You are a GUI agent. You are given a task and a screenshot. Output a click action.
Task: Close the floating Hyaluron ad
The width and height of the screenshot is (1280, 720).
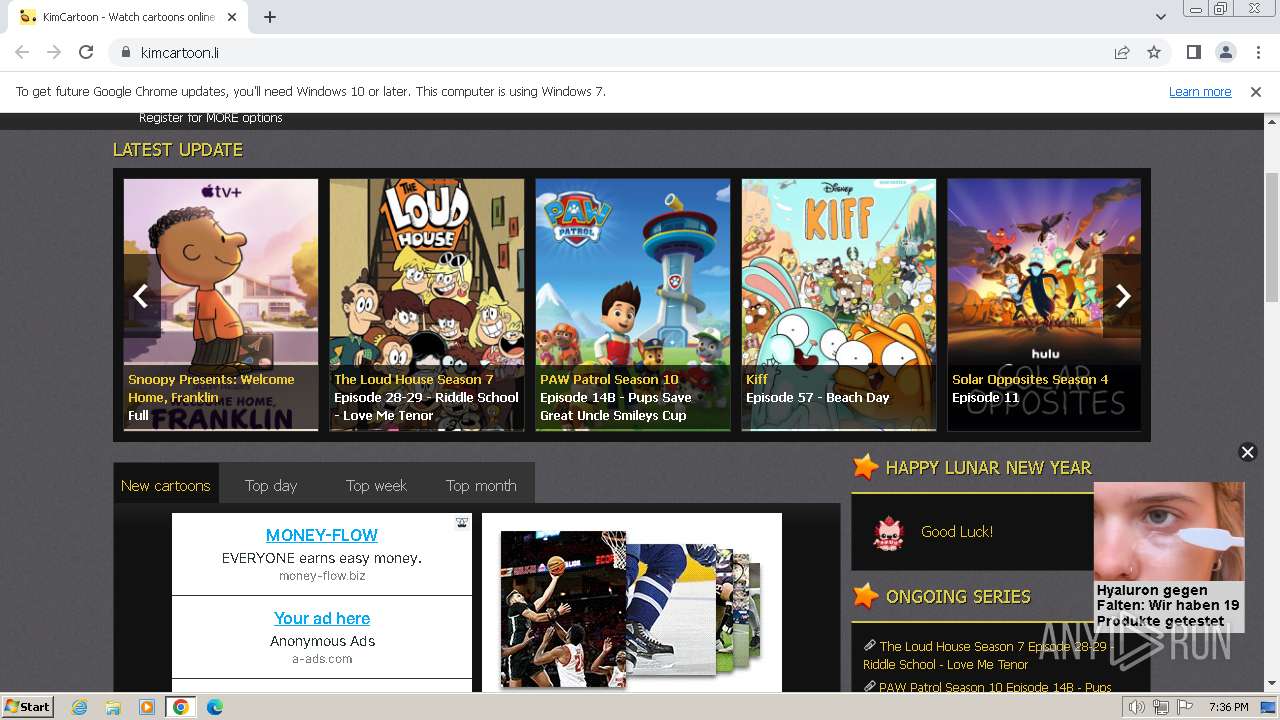click(x=1247, y=452)
